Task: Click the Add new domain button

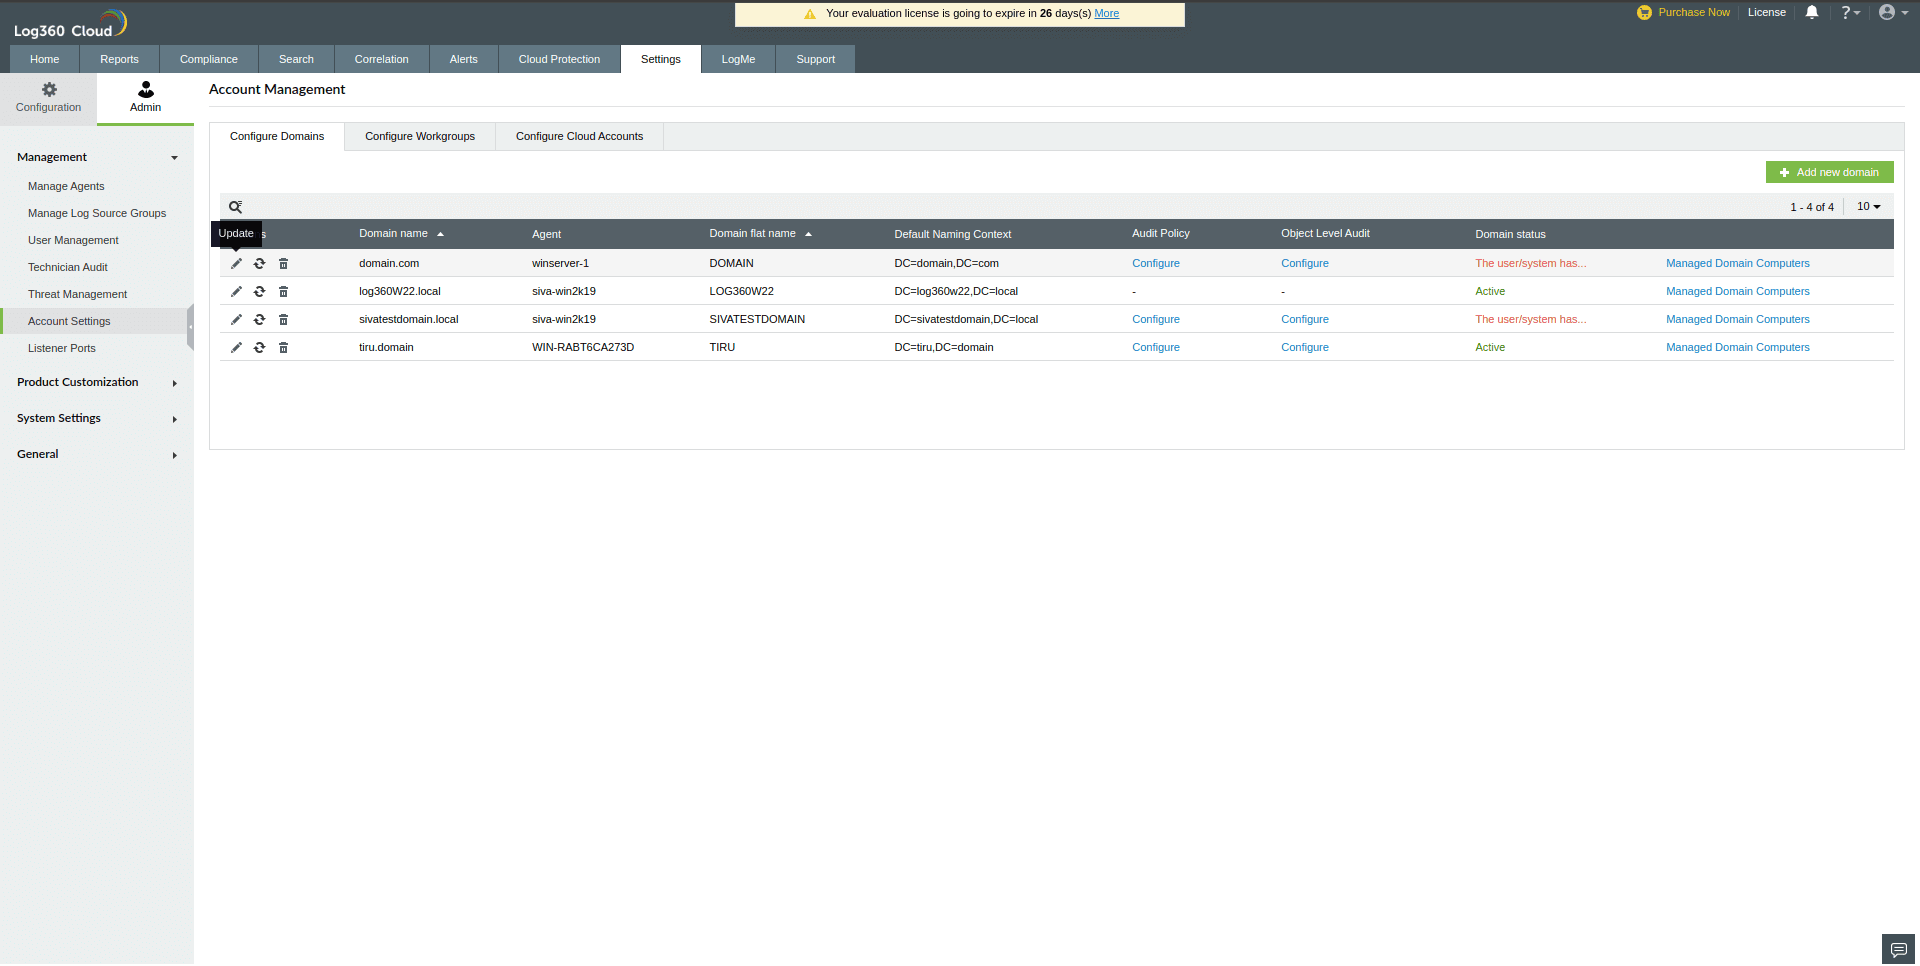Action: (x=1829, y=172)
